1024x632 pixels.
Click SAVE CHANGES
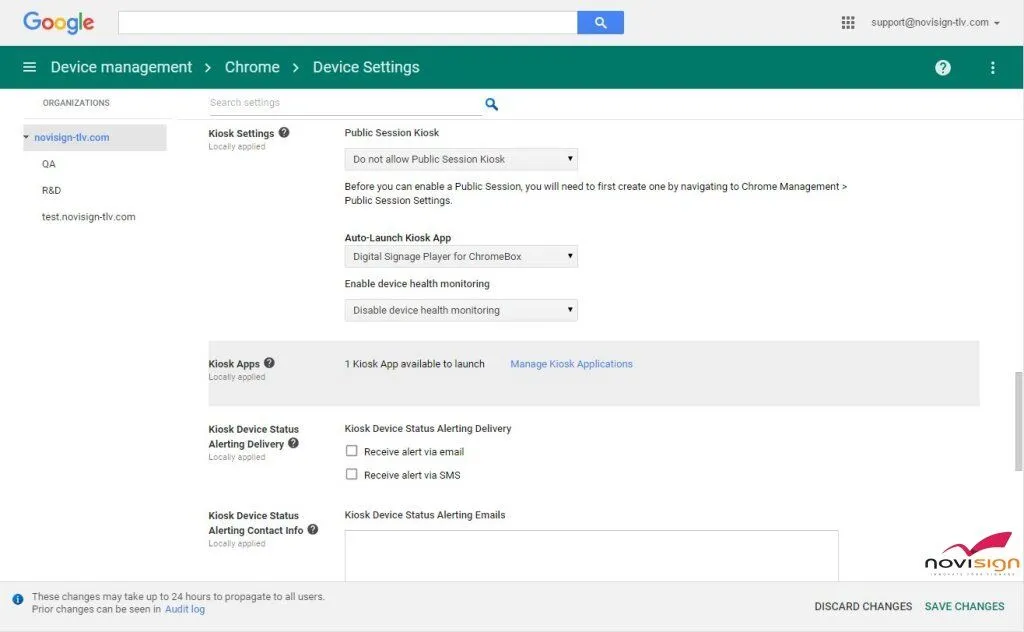(x=963, y=606)
